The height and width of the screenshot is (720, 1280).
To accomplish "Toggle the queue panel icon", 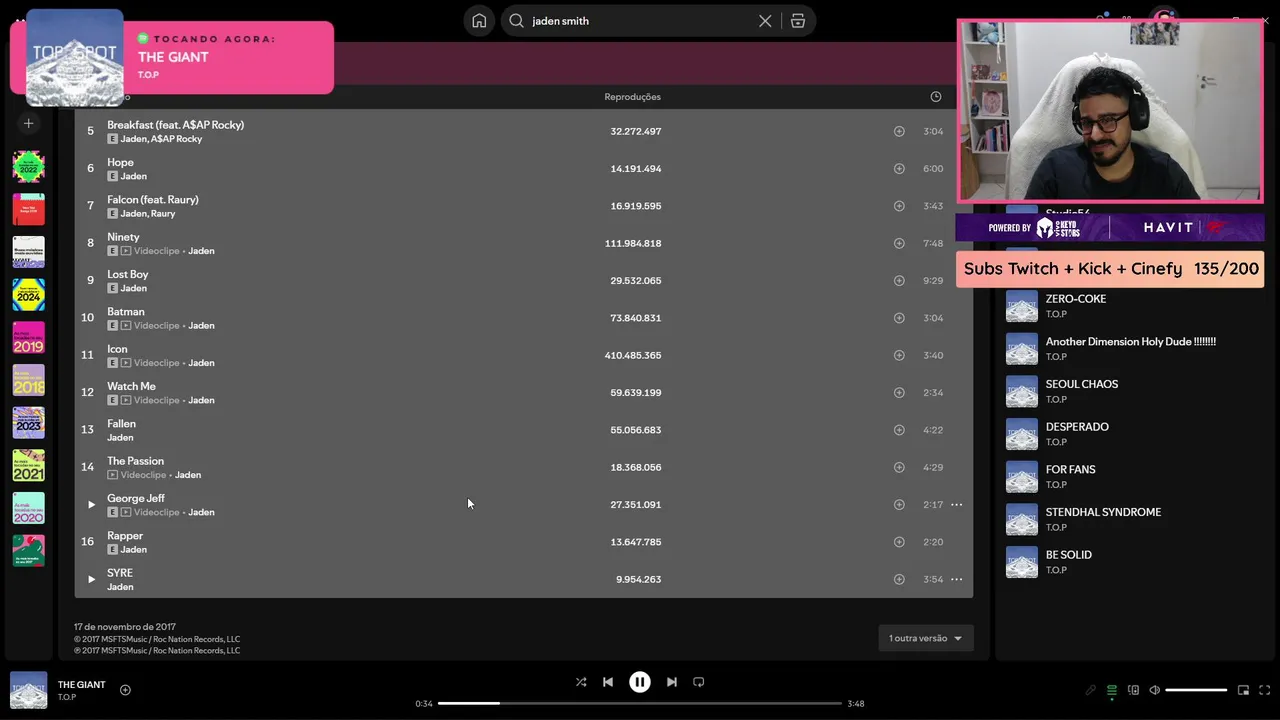I will coord(1112,690).
